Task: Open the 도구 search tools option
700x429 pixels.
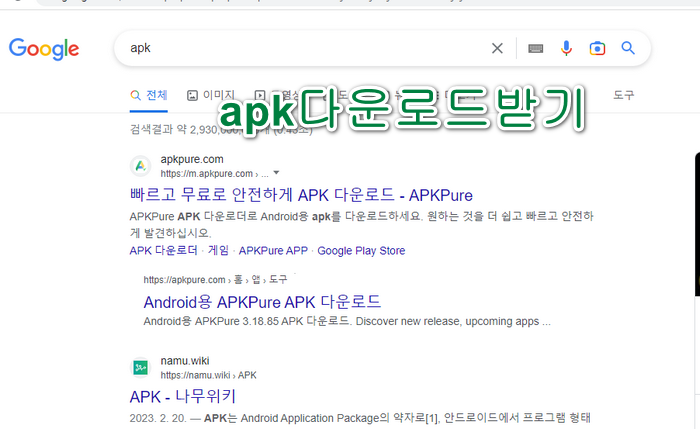Action: (623, 95)
